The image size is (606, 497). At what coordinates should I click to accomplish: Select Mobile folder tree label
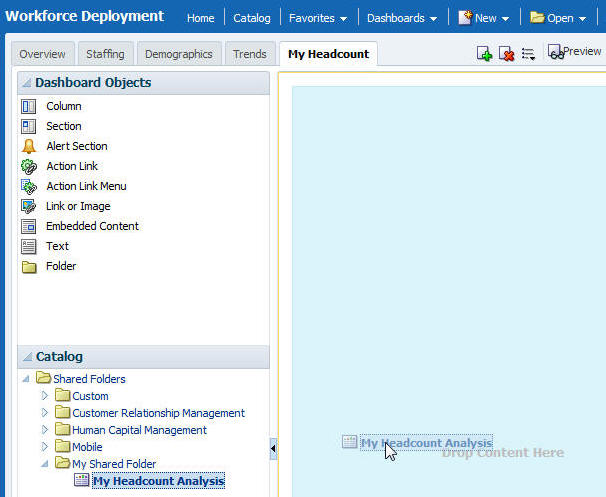pyautogui.click(x=87, y=447)
